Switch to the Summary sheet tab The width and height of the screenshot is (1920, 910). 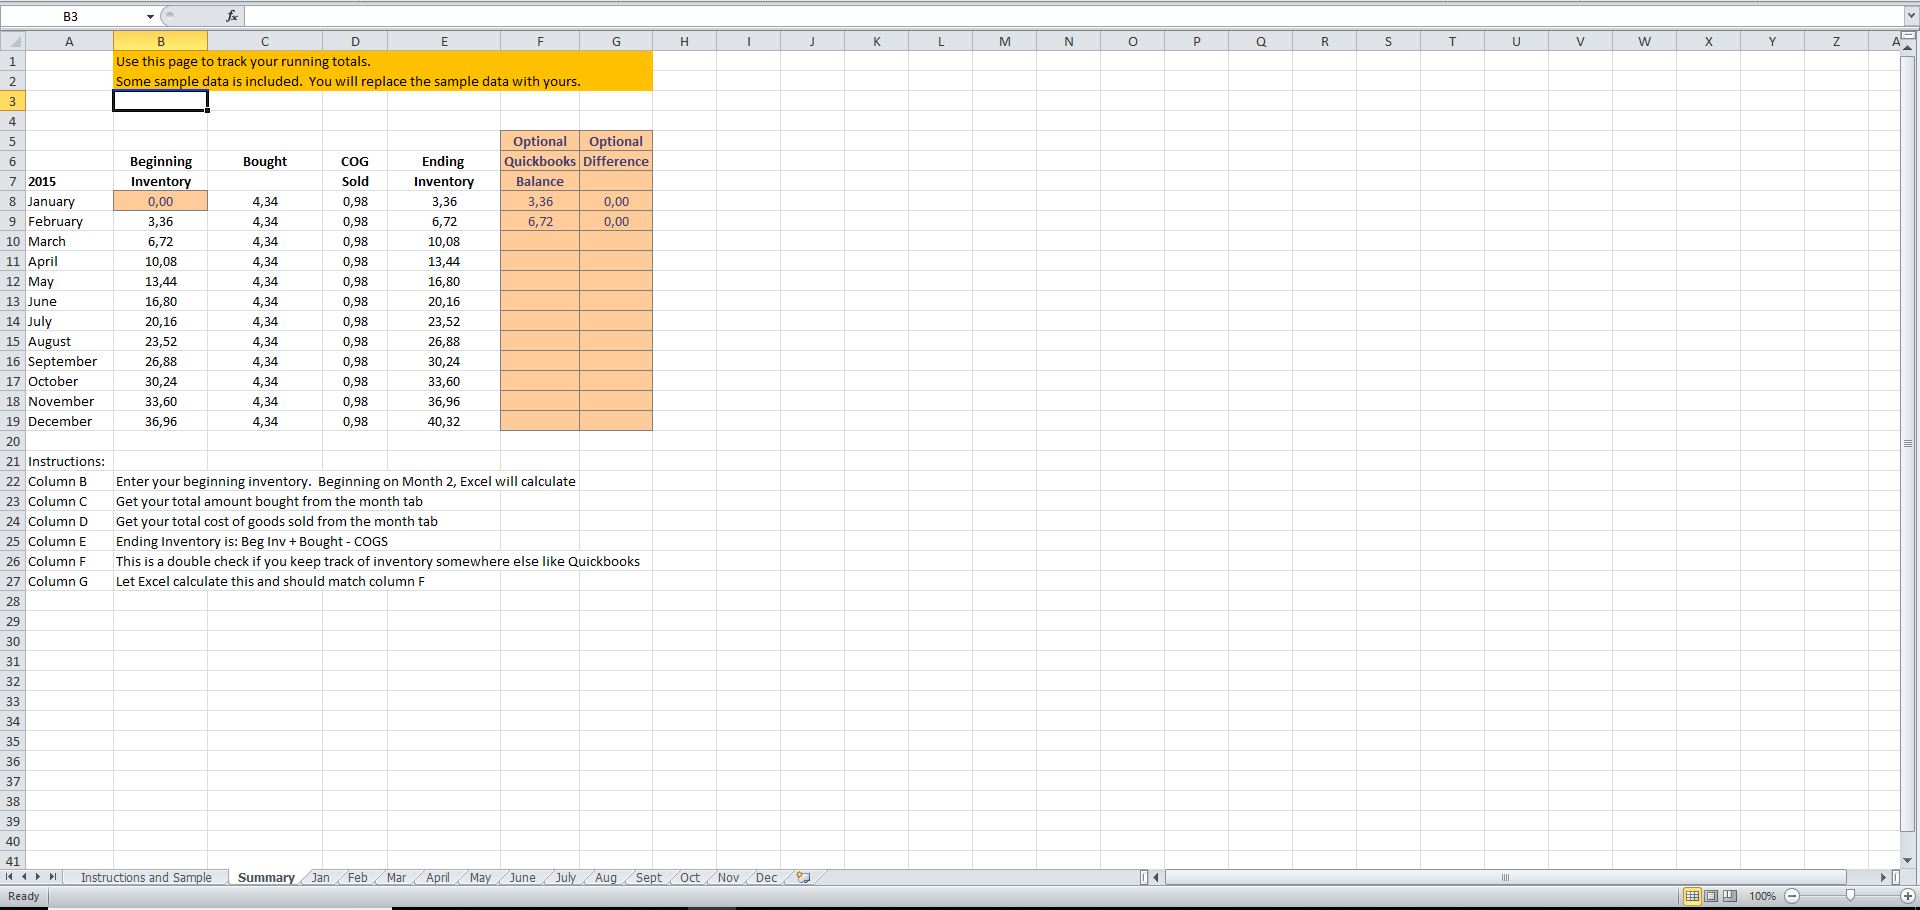tap(265, 877)
